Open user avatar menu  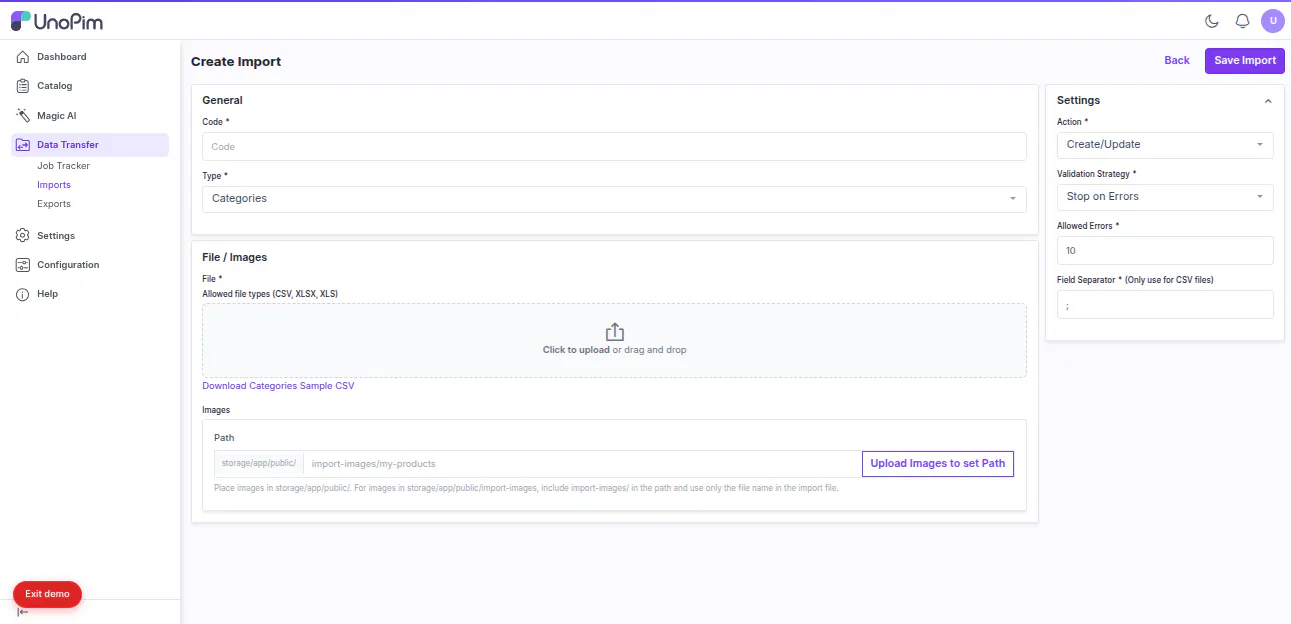(x=1273, y=21)
